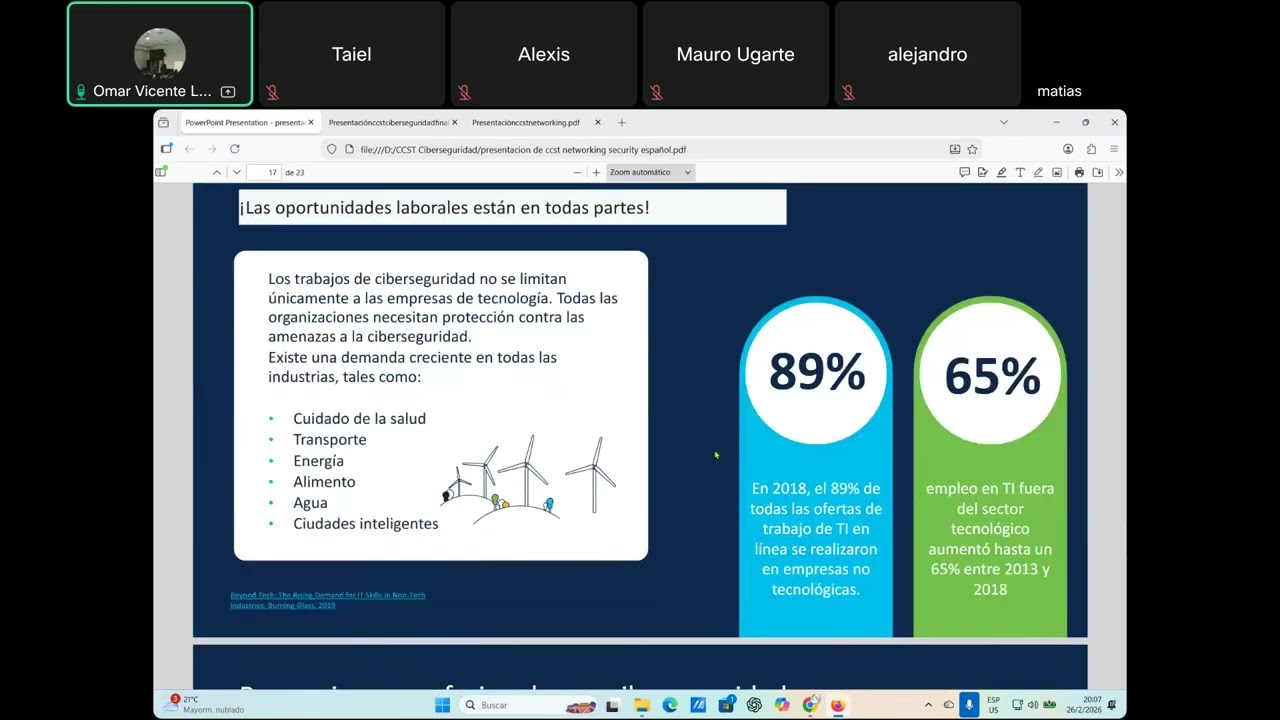Click the shield tracking protection icon
Screen dimensions: 1280x720
[332, 149]
